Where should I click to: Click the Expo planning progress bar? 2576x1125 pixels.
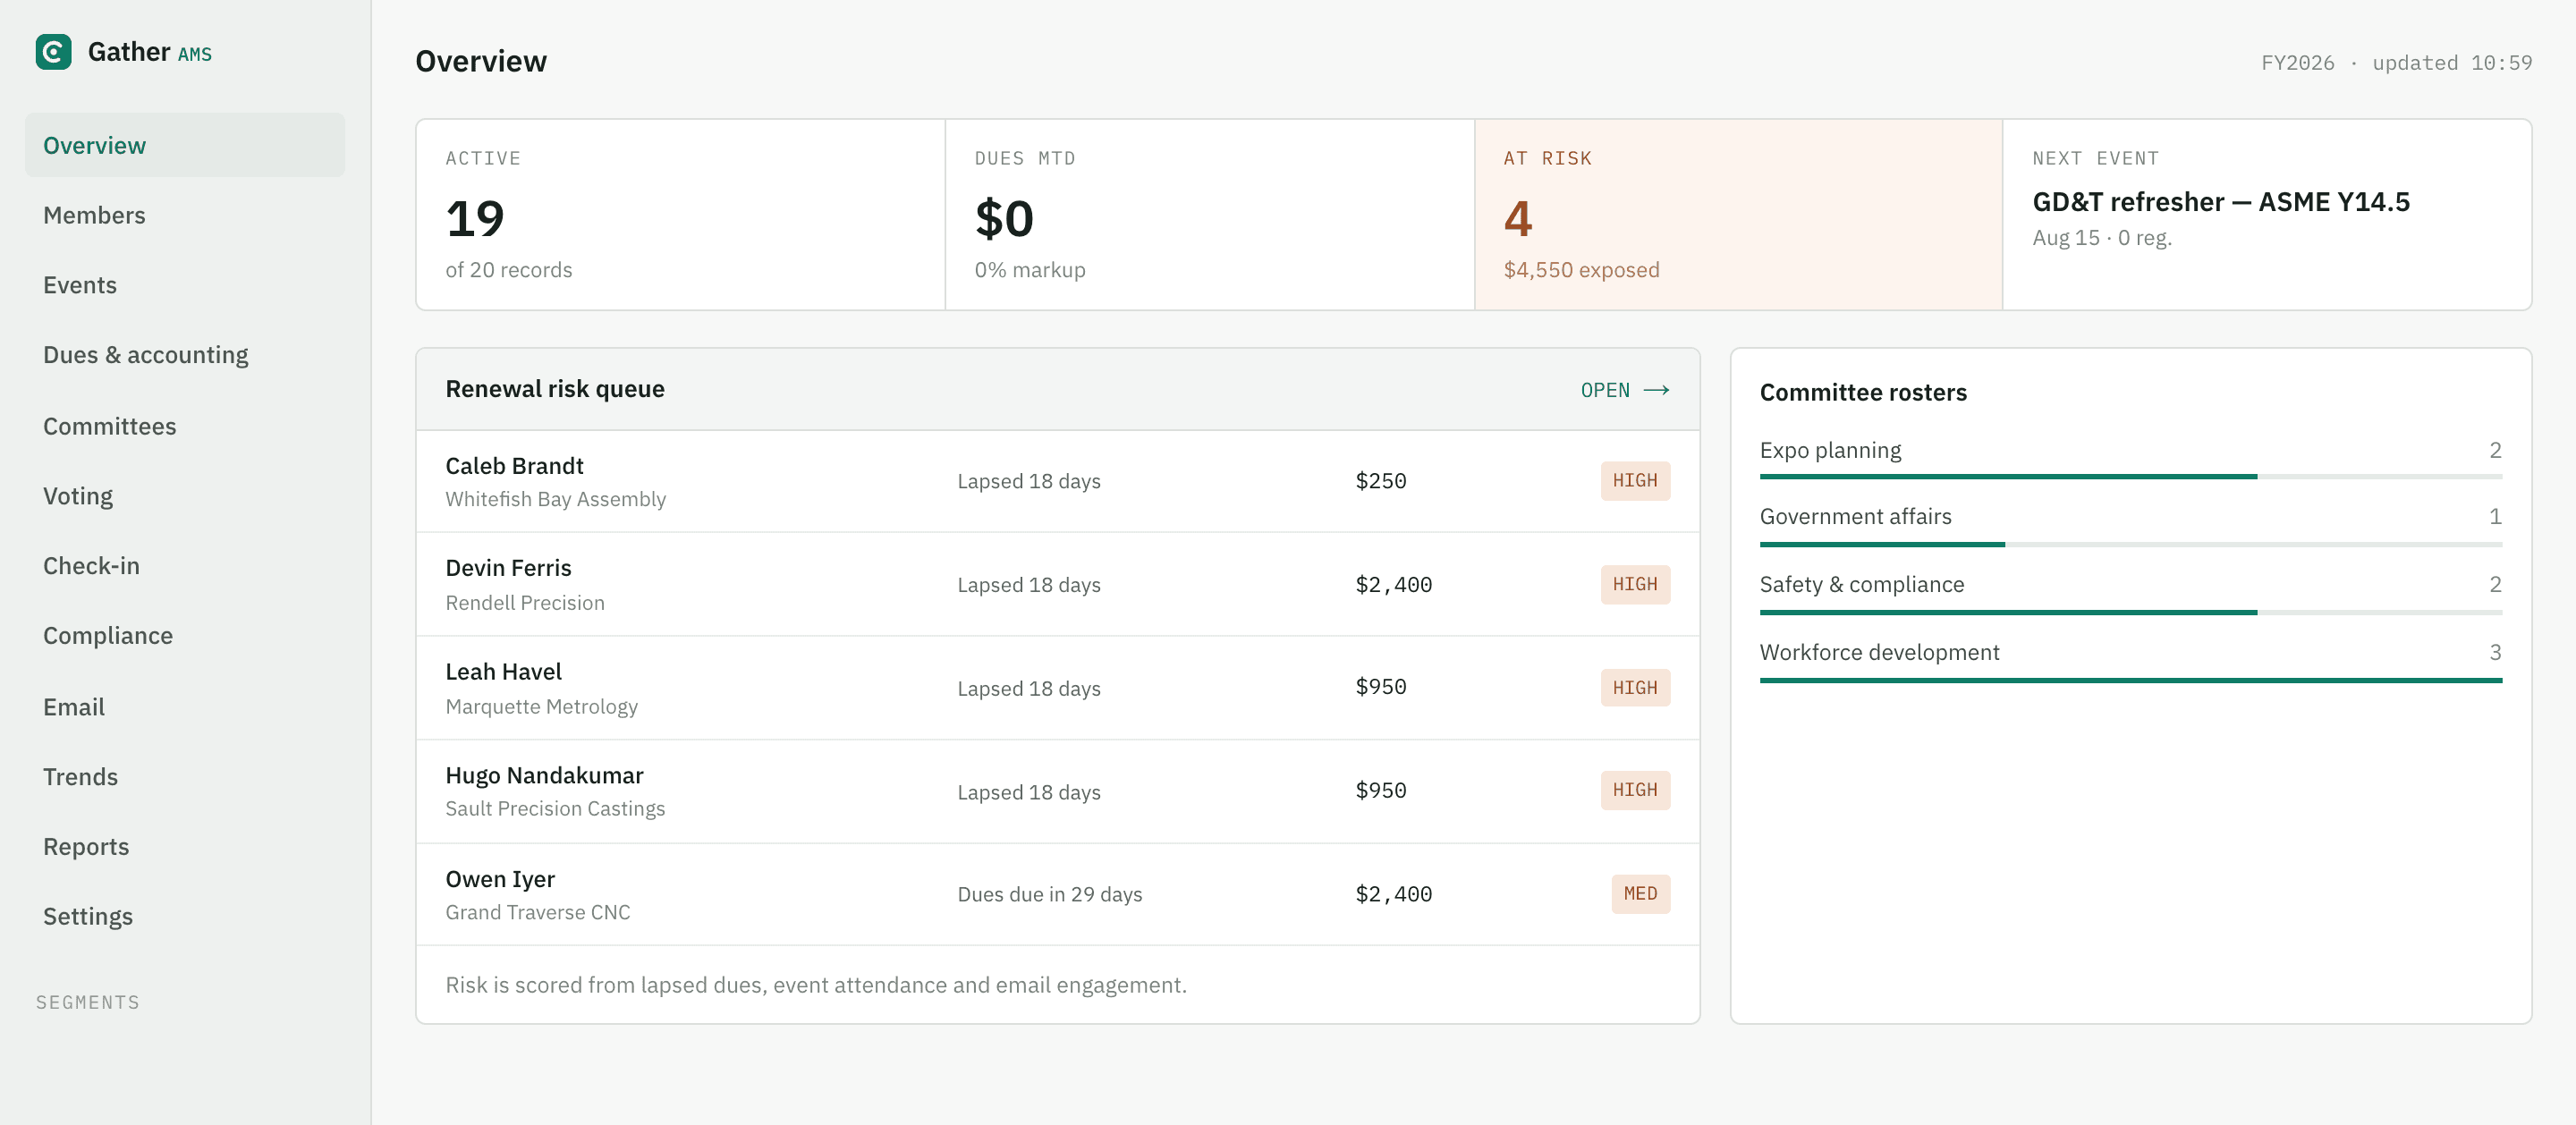pos(2130,477)
